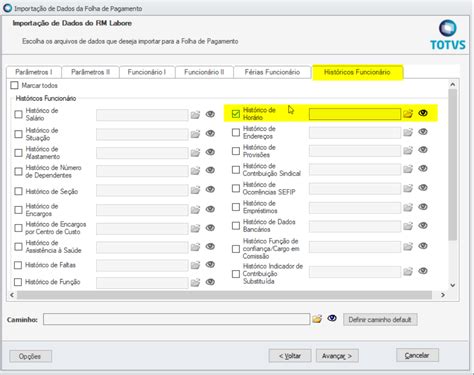Open folder icon for Histórico de Número de Dependentes
This screenshot has width=474, height=375.
tap(195, 171)
